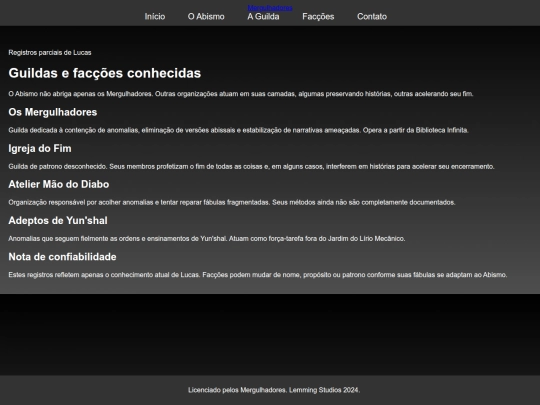The width and height of the screenshot is (540, 405).
Task: Click the 'Os Mergulhadores' heading
Action: click(53, 112)
